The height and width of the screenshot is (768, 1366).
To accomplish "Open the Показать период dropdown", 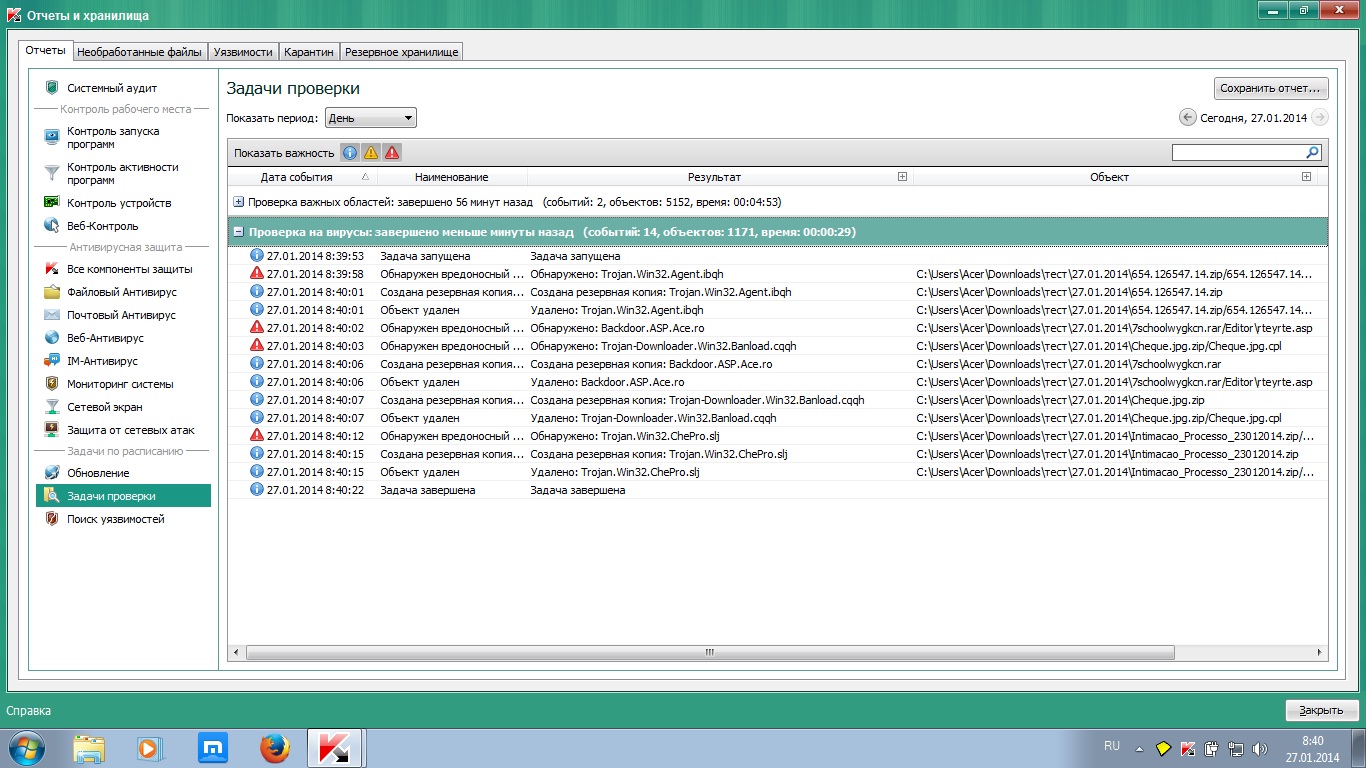I will [370, 118].
